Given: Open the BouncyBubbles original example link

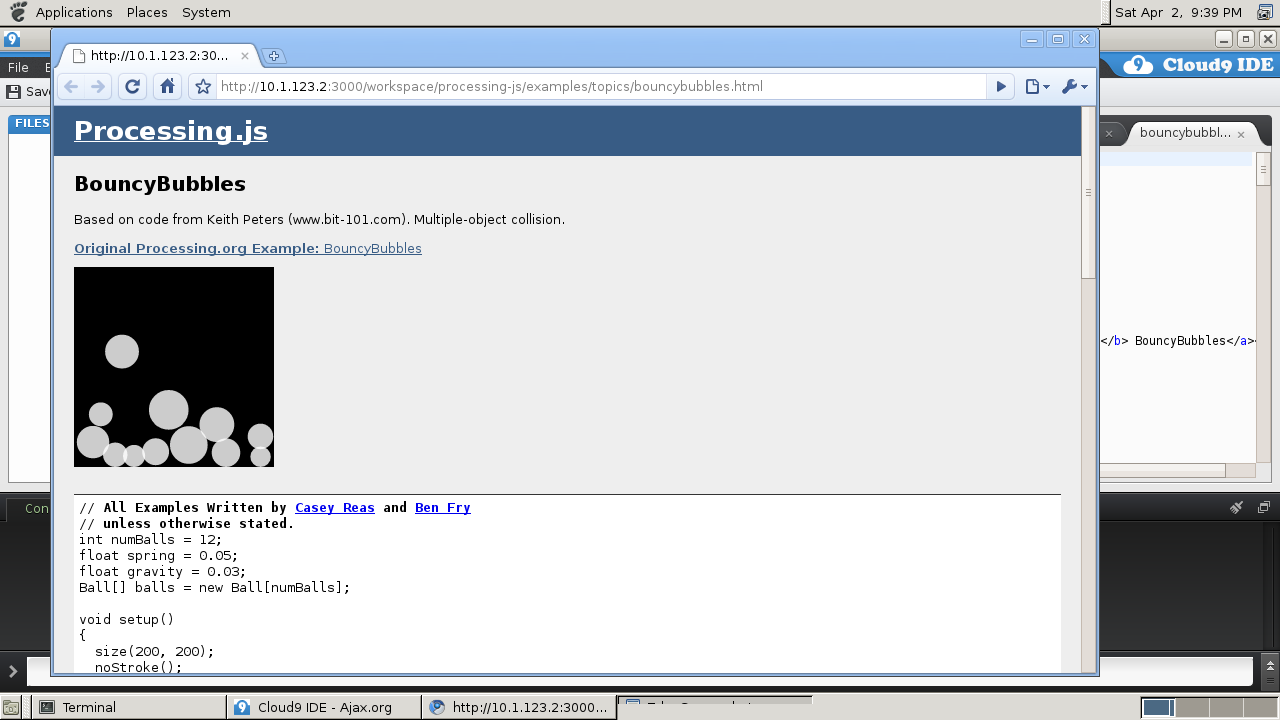Looking at the screenshot, I should (371, 248).
